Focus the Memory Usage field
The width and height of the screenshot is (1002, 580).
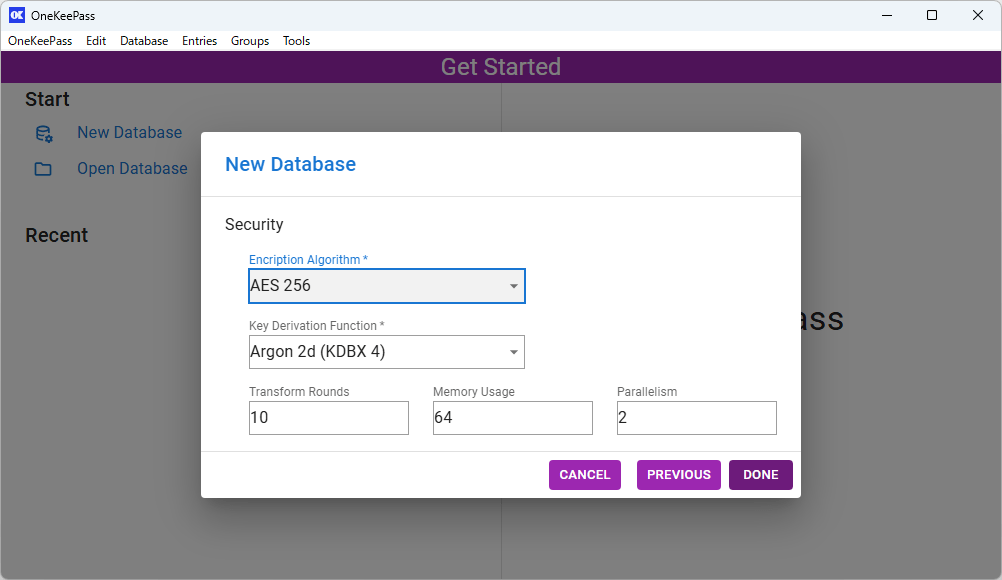[x=512, y=418]
